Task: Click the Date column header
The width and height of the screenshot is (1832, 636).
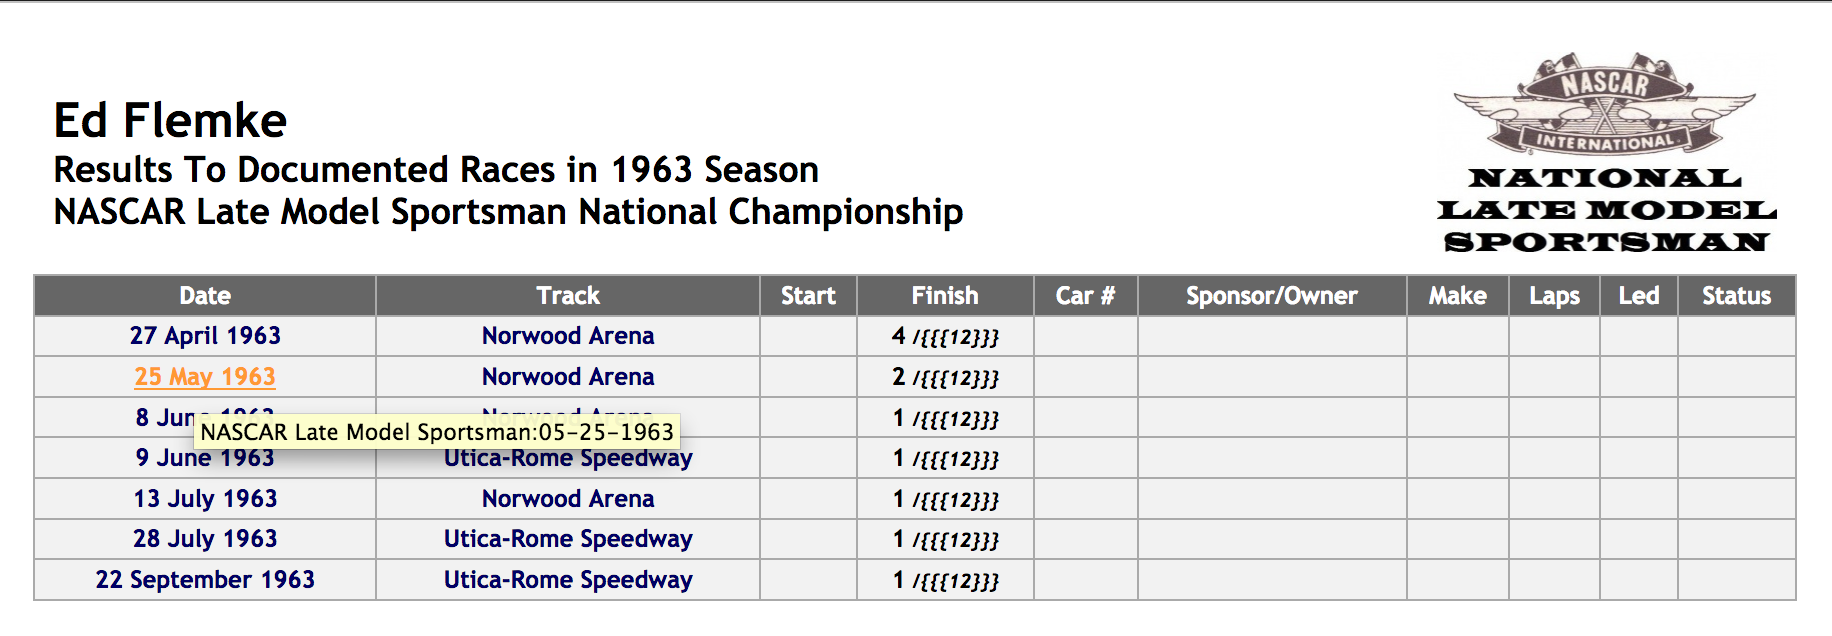Action: [205, 296]
